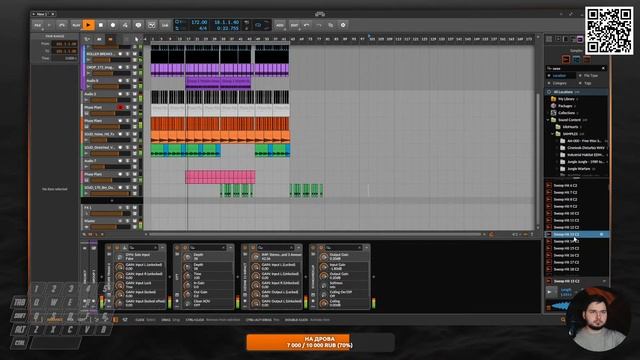Viewport: 640px width, 360px height.
Task: Open the Category filter dropdown
Action: [x=560, y=83]
